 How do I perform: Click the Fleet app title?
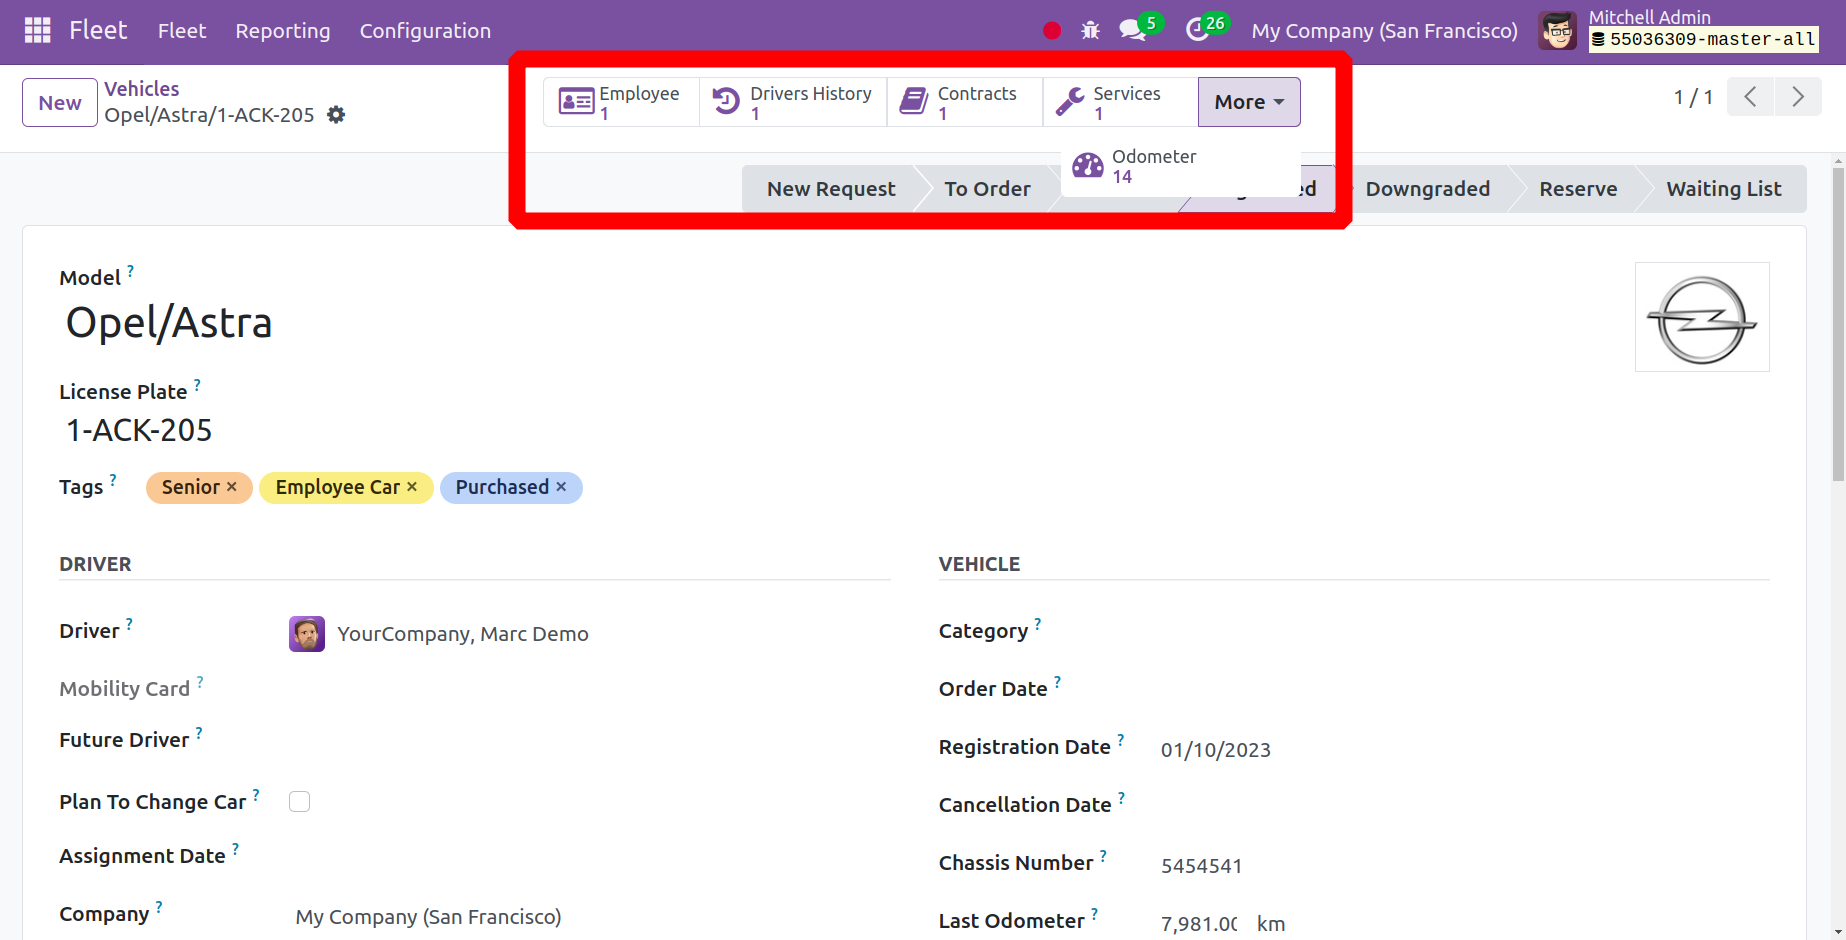[x=98, y=31]
